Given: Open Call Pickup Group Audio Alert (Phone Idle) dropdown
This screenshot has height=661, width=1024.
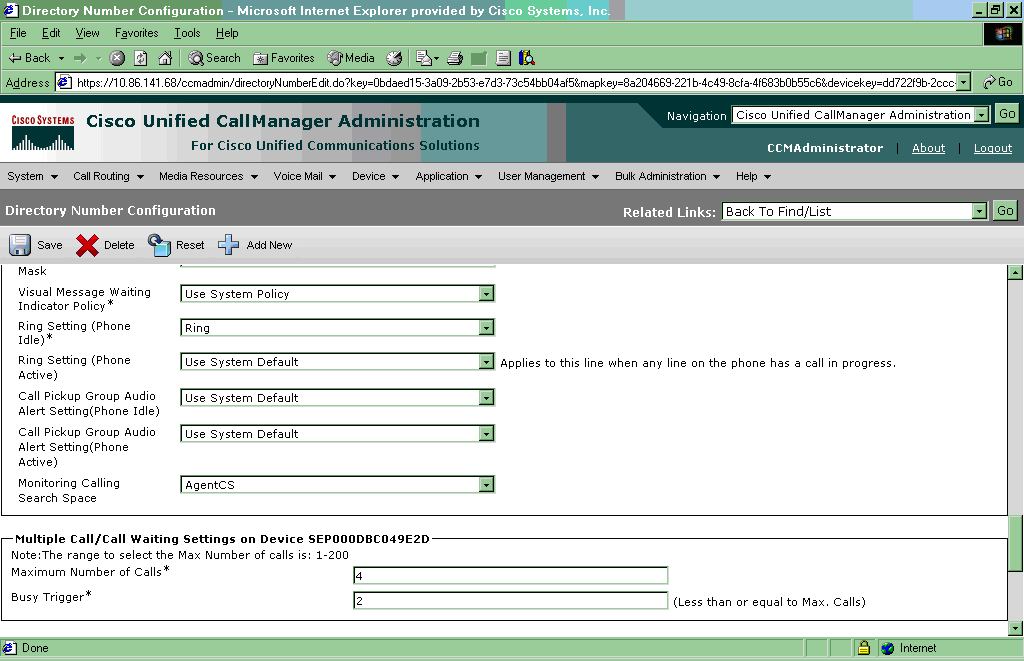Looking at the screenshot, I should (x=486, y=398).
